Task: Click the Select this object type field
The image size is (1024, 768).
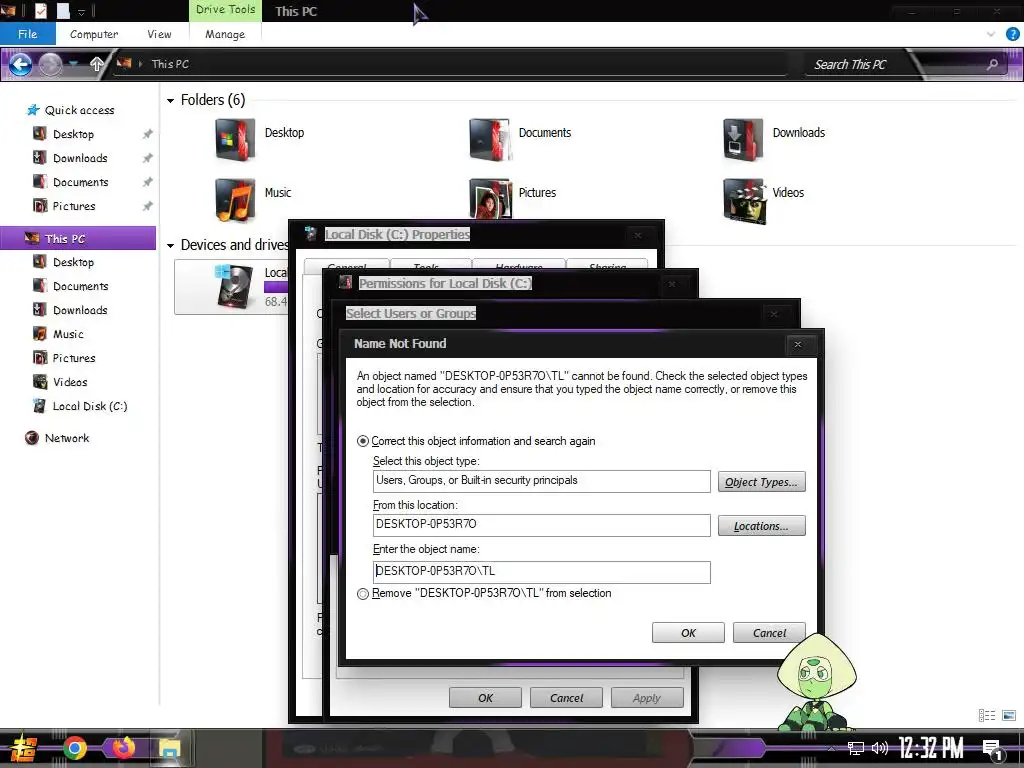Action: [x=541, y=481]
